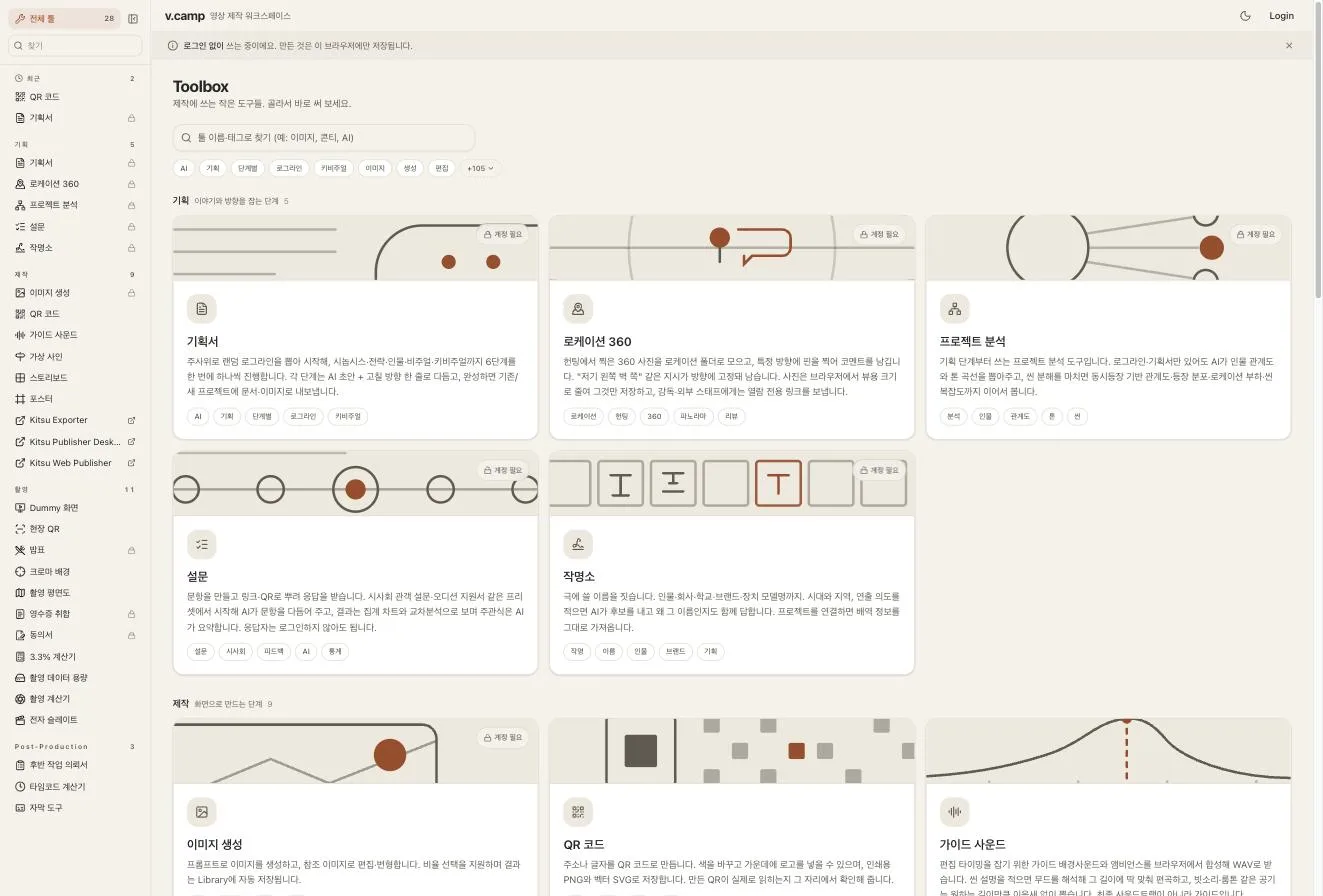Select 촬영 평면도 in the sidebar
Viewport: 1323px width, 896px height.
pyautogui.click(x=75, y=593)
